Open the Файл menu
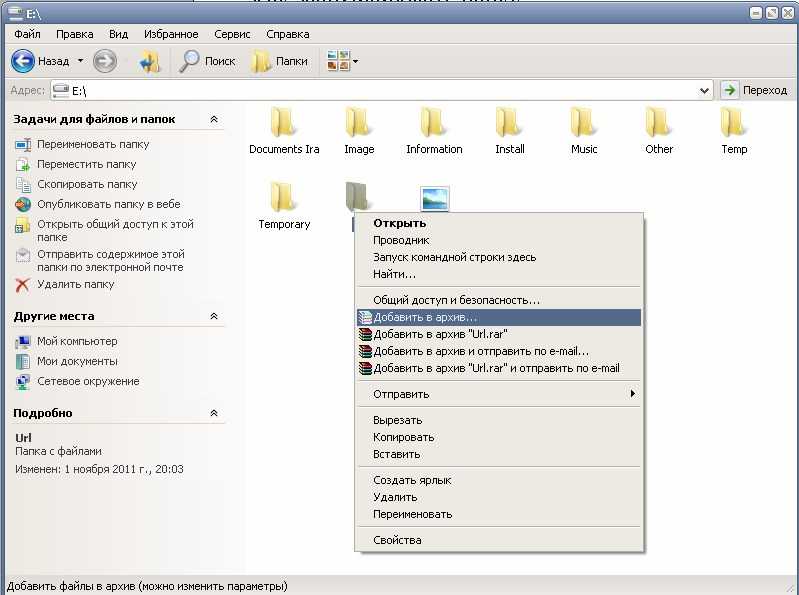This screenshot has height=595, width=799. pyautogui.click(x=28, y=34)
